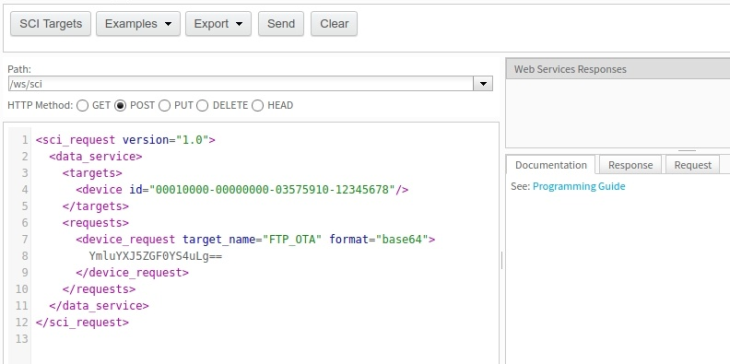
Task: Switch to the Documentation tab
Action: click(x=551, y=165)
